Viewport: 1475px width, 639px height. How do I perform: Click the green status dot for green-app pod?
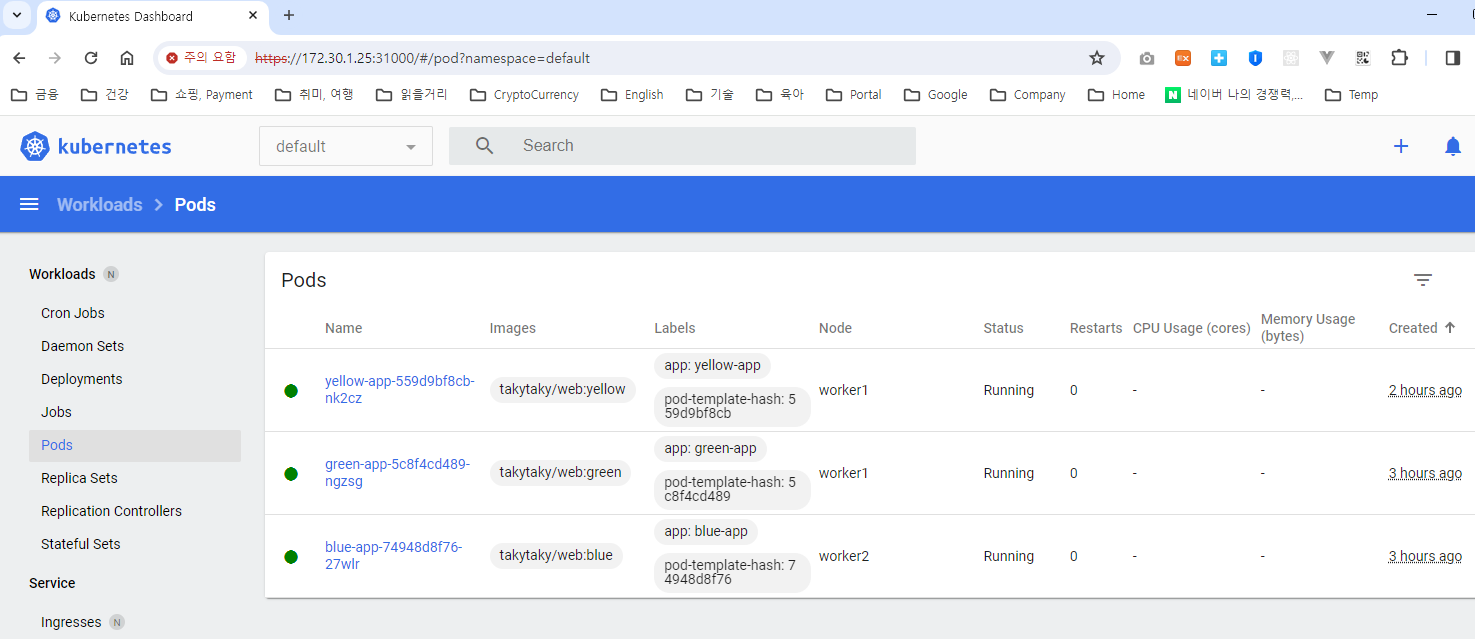coord(291,474)
